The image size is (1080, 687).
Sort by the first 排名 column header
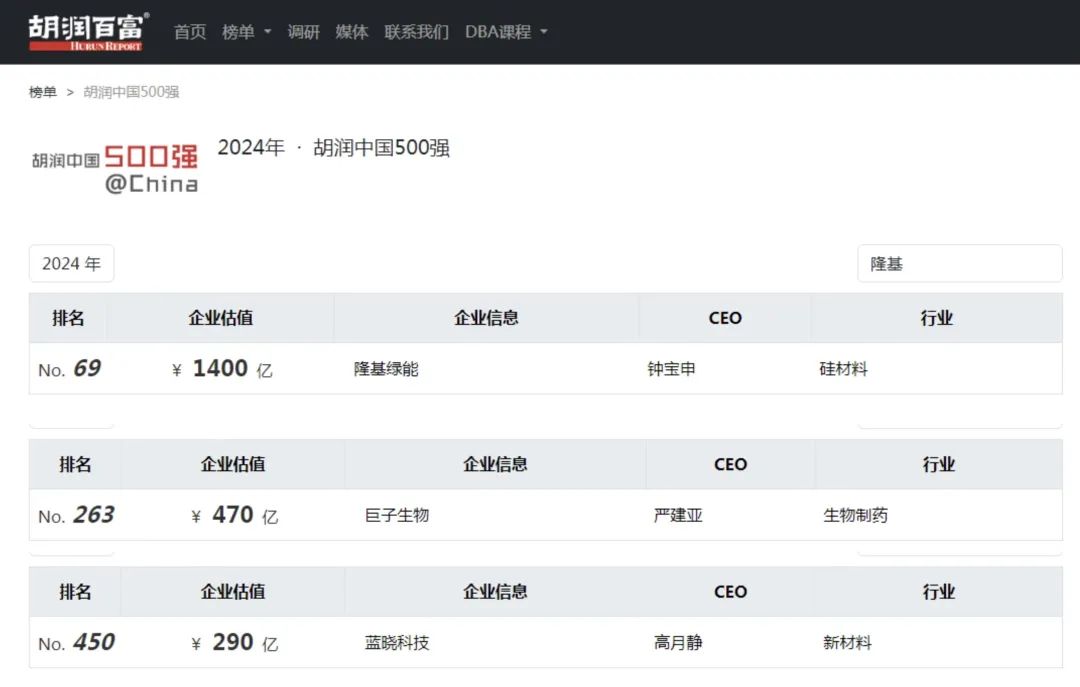[69, 318]
